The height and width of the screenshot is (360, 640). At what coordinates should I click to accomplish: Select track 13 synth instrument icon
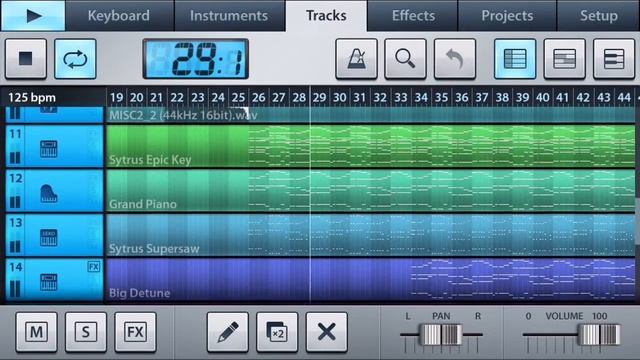point(49,238)
